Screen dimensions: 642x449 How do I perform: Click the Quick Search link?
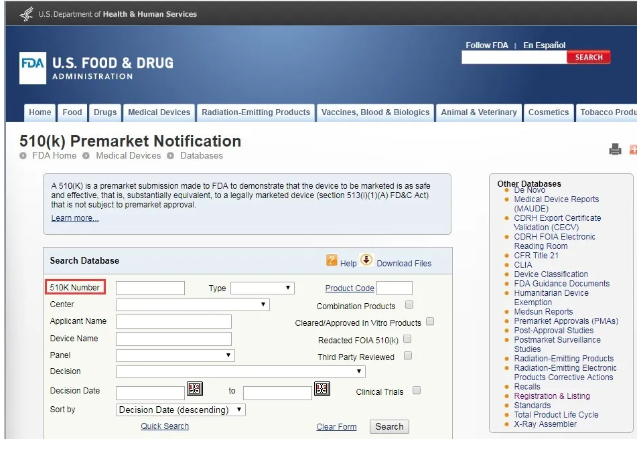pyautogui.click(x=165, y=426)
